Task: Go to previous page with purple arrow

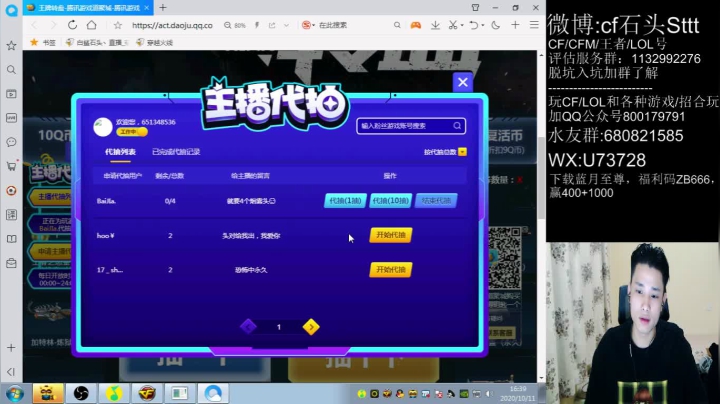Action: (248, 327)
